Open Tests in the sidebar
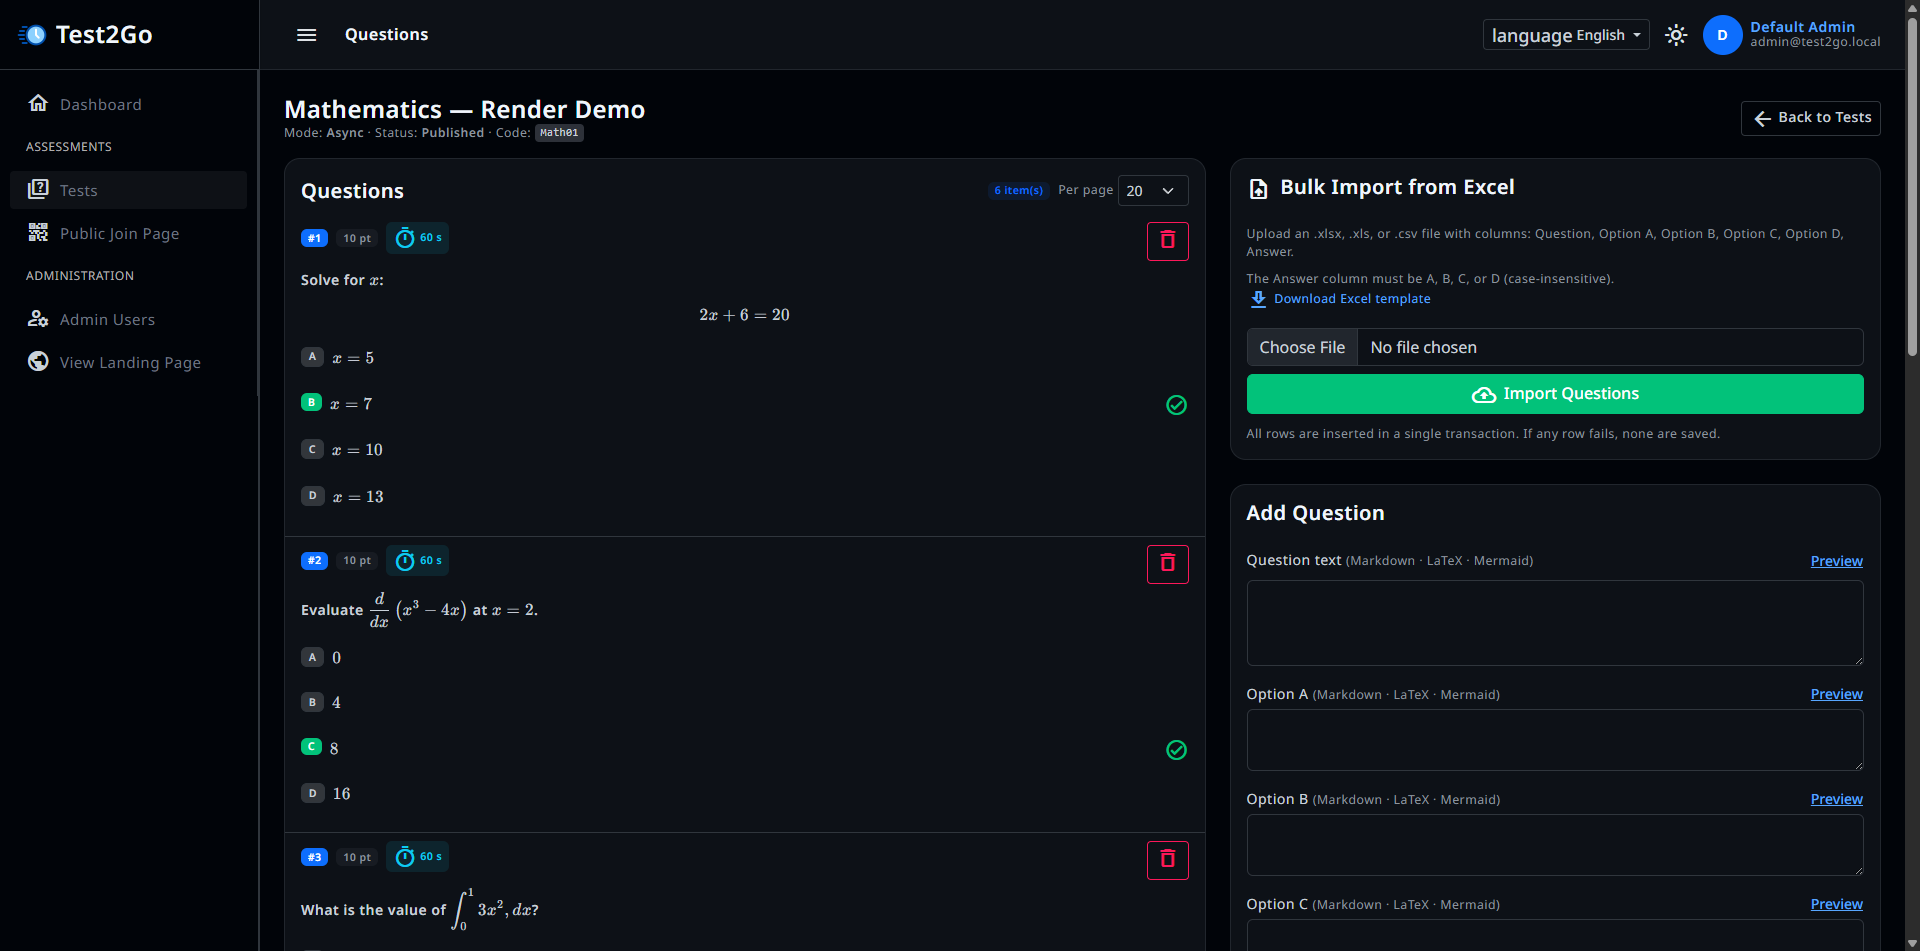1920x951 pixels. [128, 190]
